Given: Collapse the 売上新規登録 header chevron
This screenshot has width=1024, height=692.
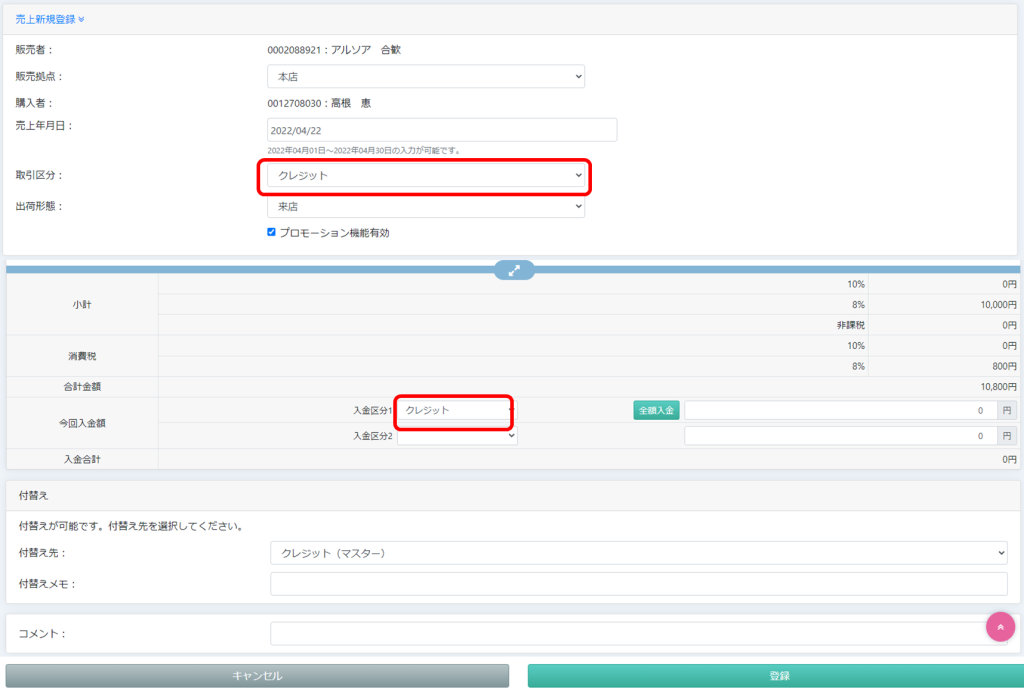Looking at the screenshot, I should click(x=82, y=19).
